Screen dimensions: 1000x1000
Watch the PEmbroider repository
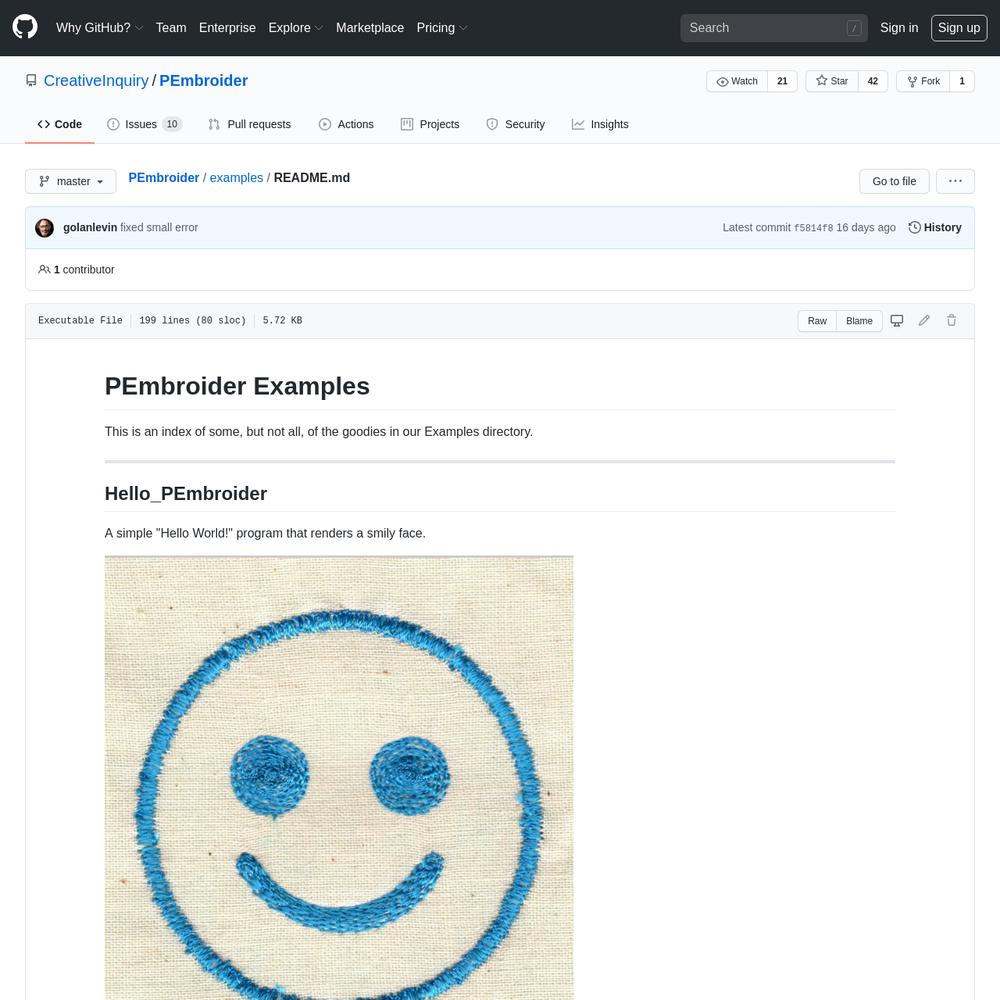click(x=737, y=81)
